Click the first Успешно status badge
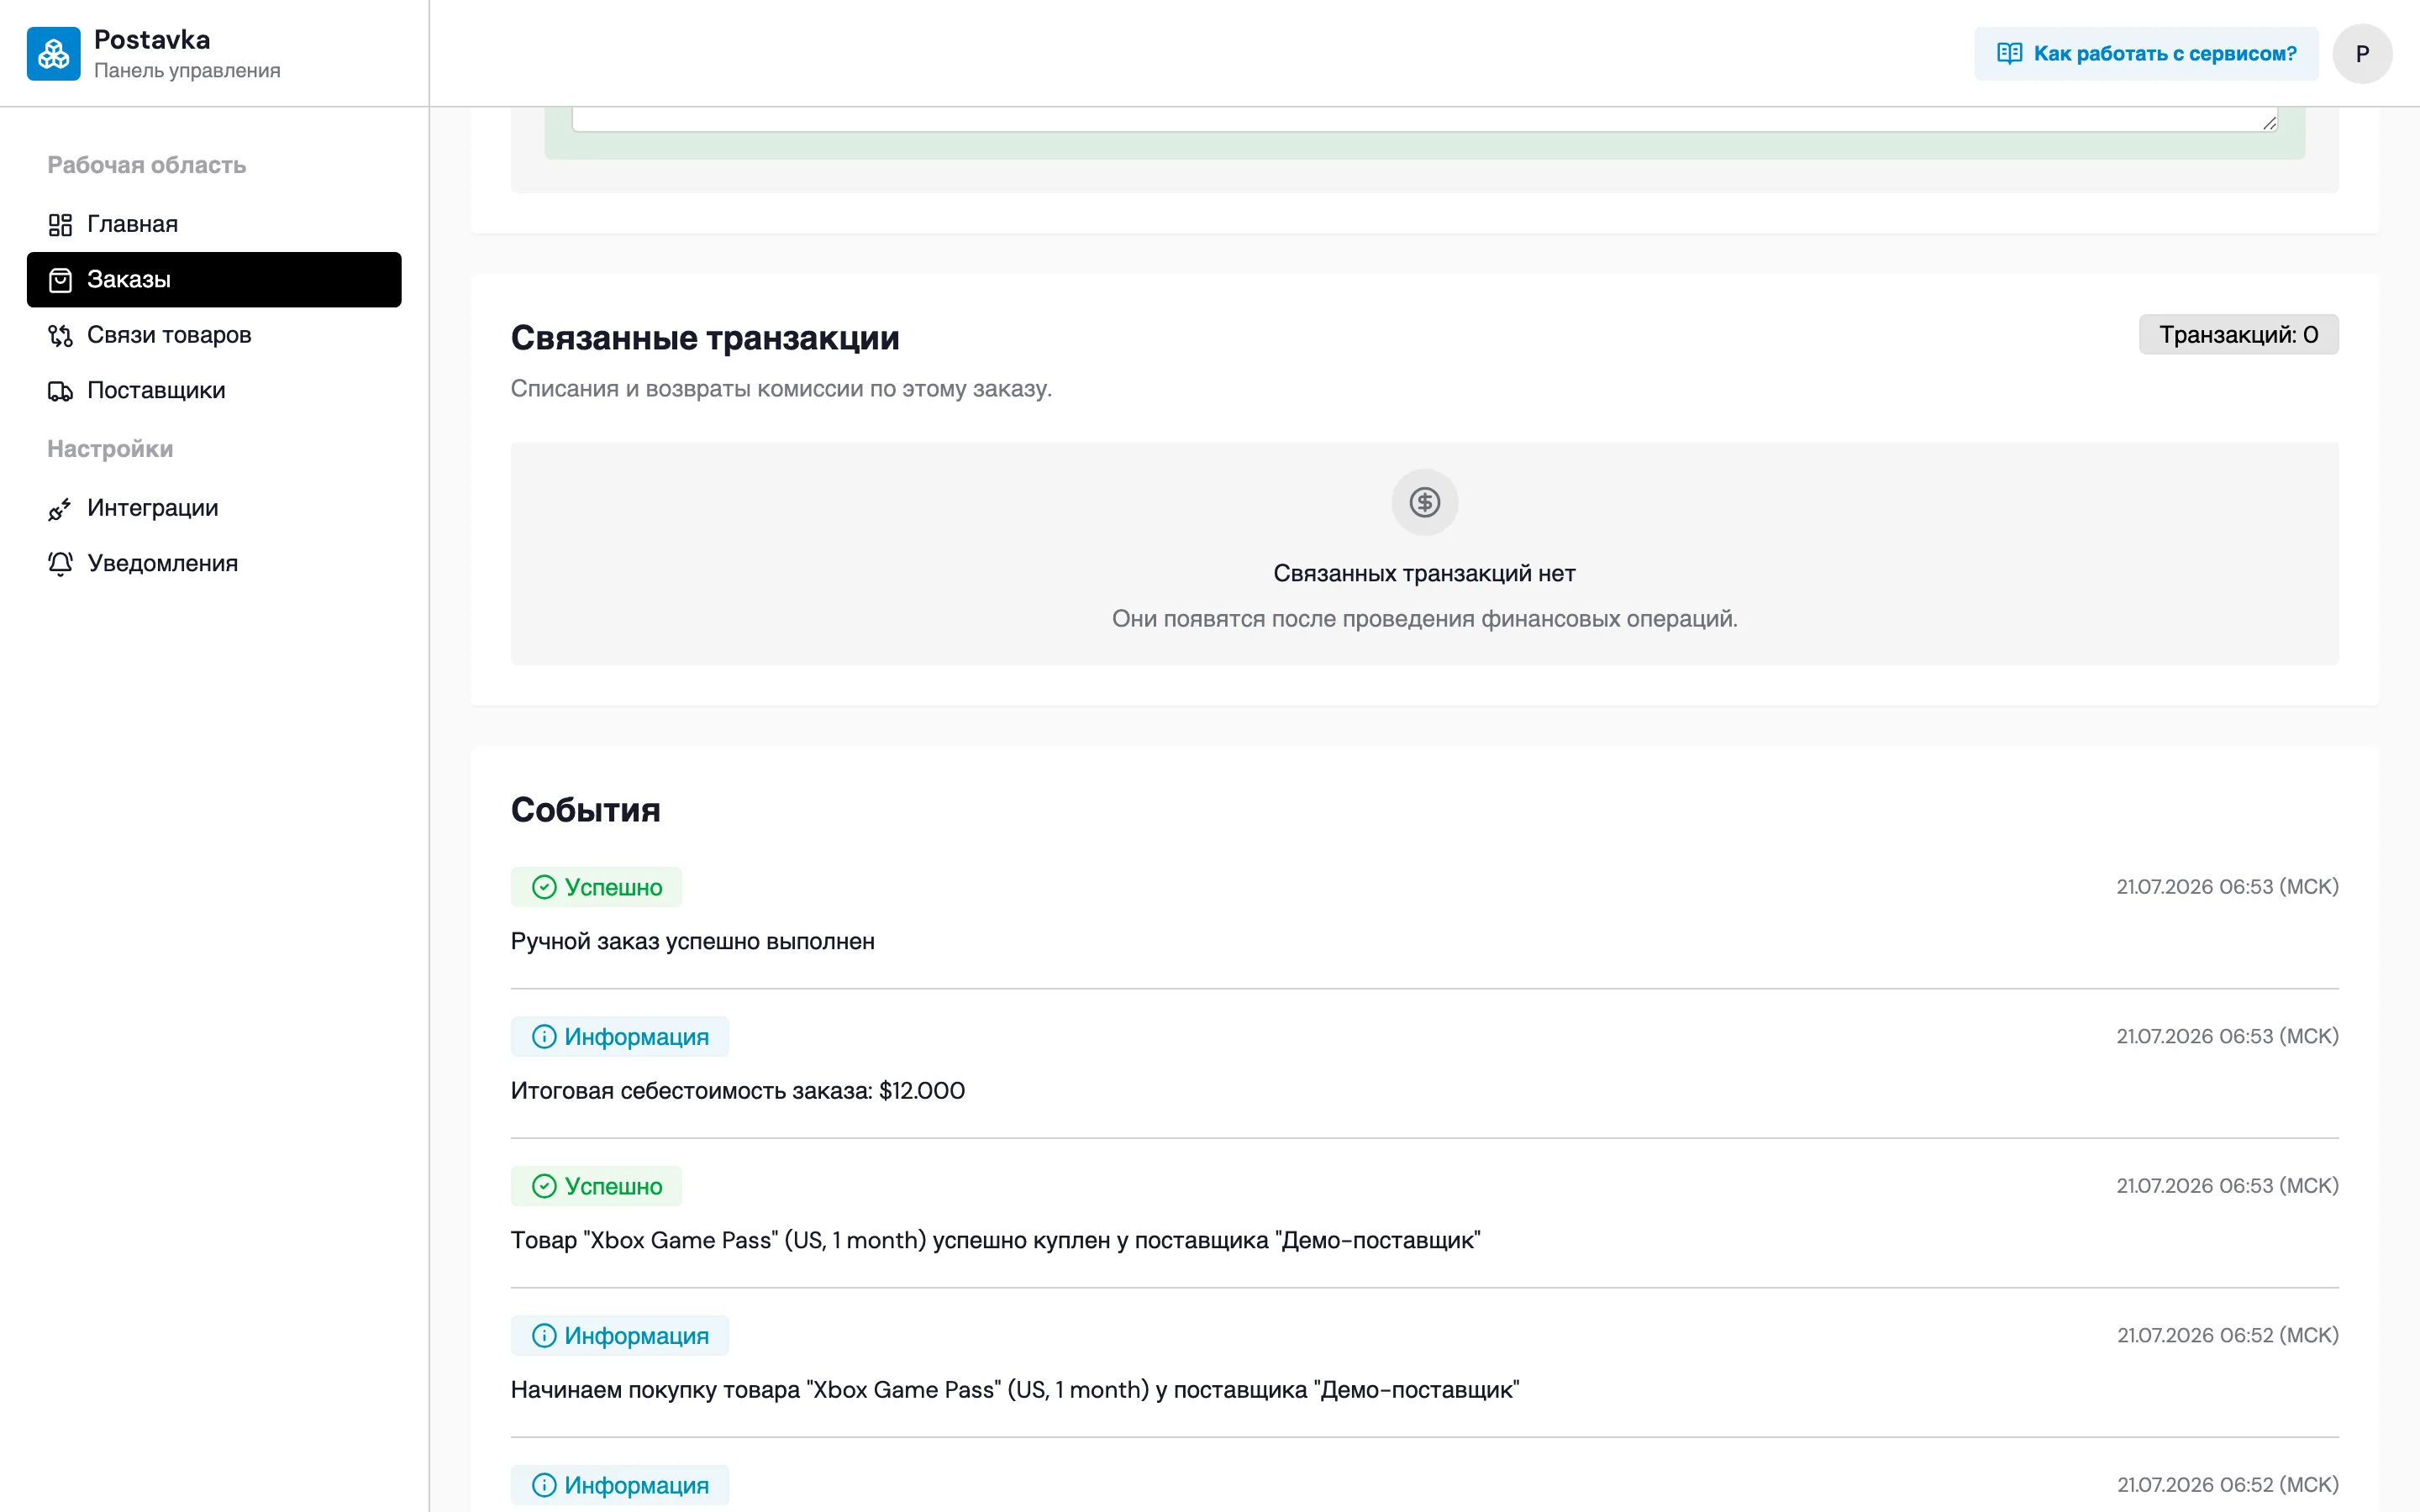2420x1512 pixels. click(596, 887)
